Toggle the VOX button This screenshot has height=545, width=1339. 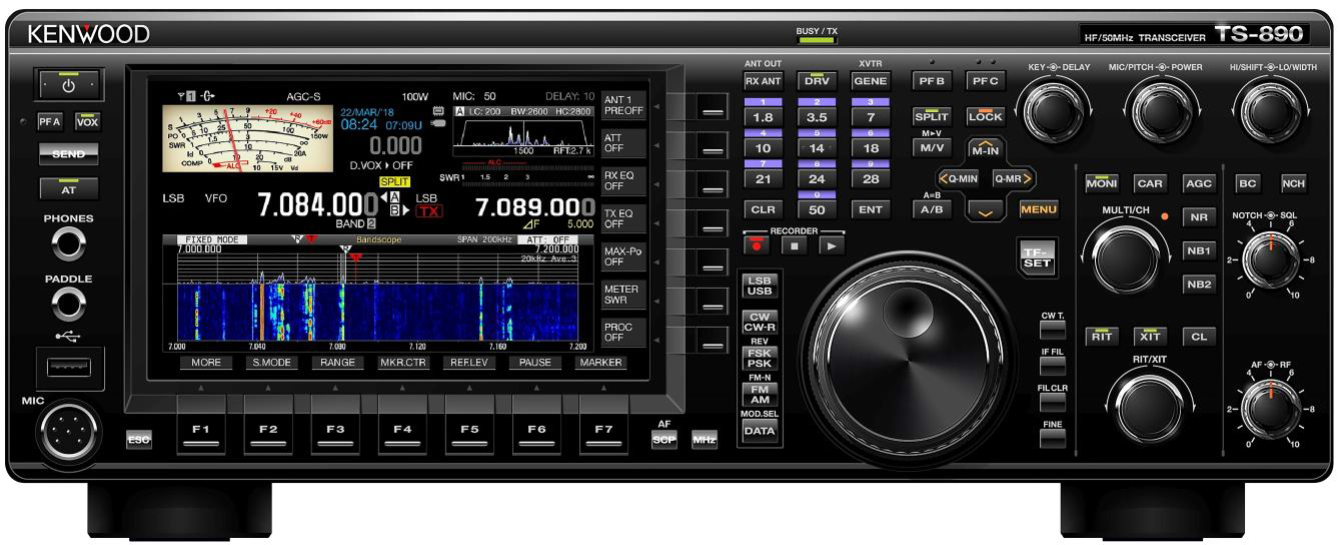click(88, 121)
